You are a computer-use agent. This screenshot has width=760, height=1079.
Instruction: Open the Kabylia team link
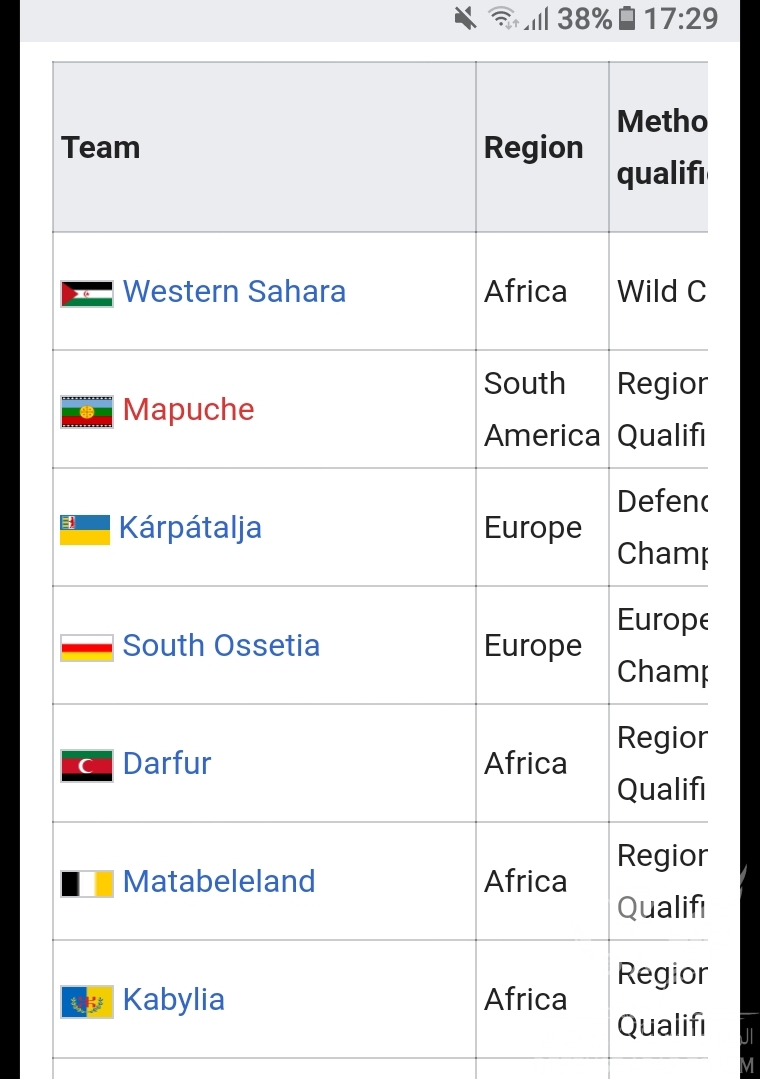click(x=174, y=1000)
